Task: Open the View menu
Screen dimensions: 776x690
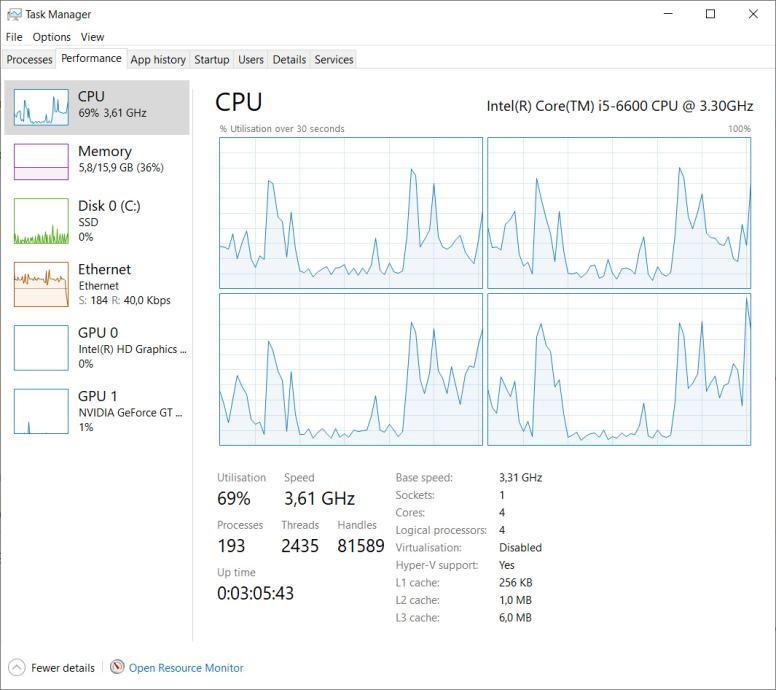Action: pos(92,37)
